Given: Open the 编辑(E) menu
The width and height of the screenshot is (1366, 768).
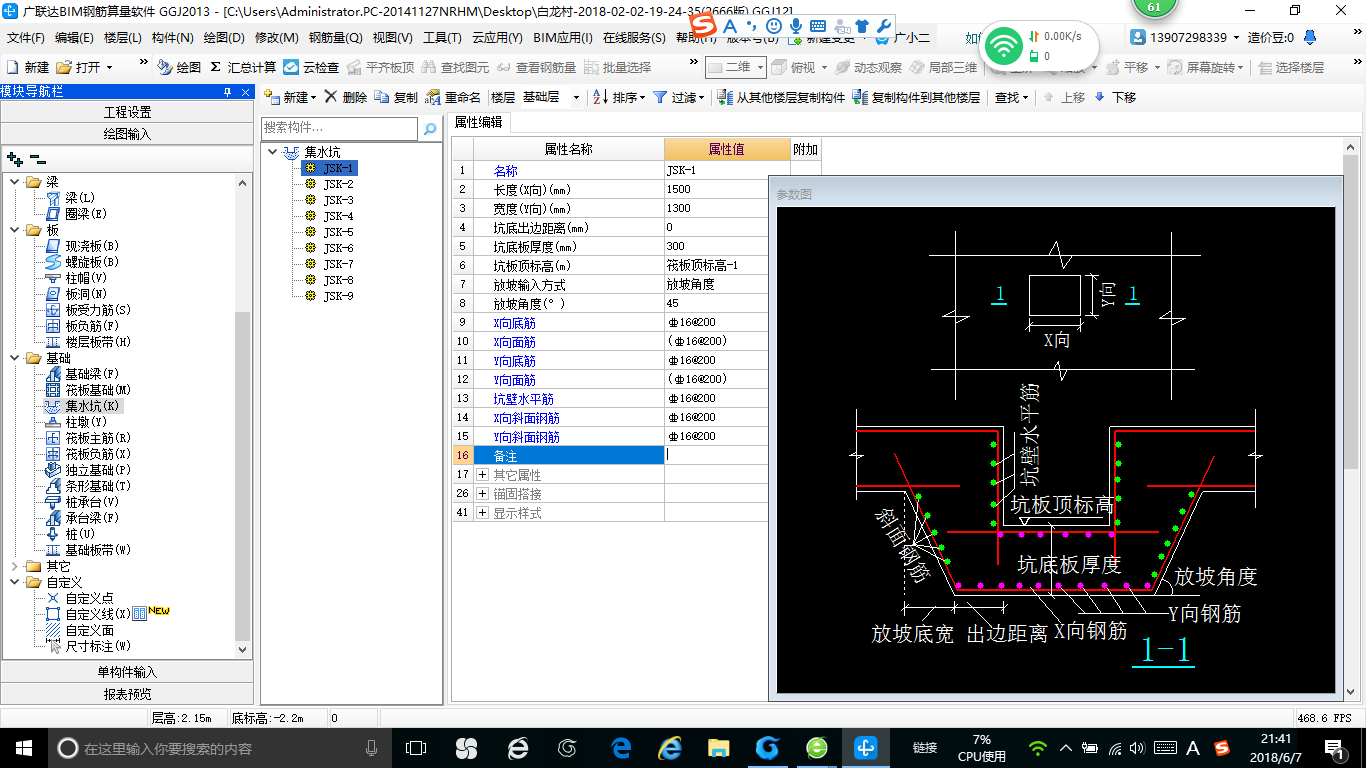Looking at the screenshot, I should point(74,38).
